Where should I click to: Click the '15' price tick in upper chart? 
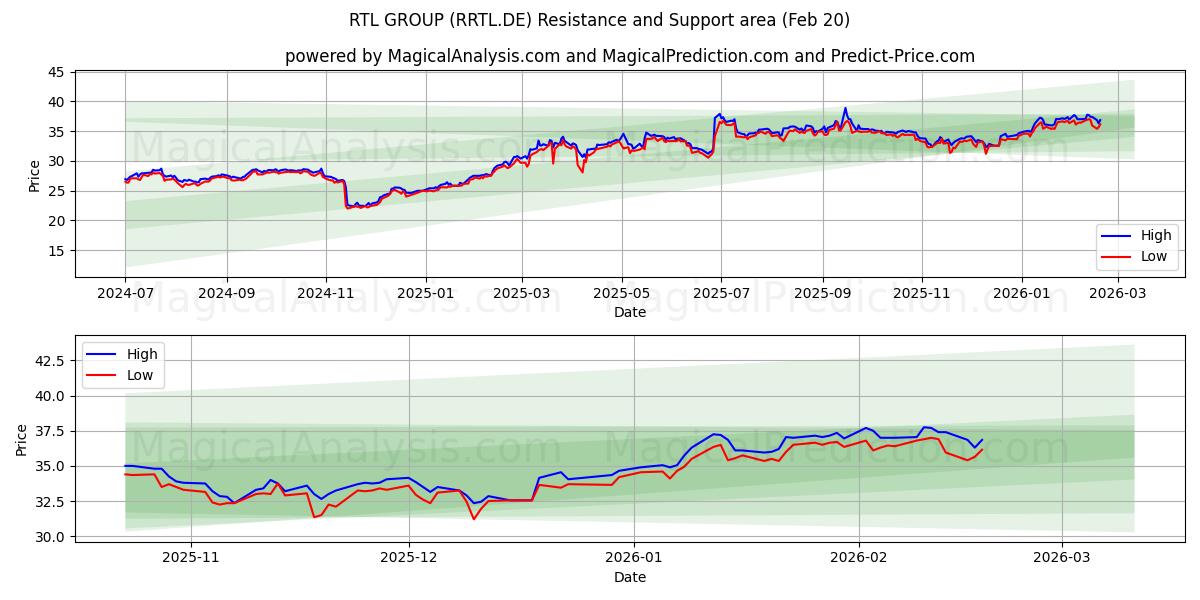tap(57, 251)
